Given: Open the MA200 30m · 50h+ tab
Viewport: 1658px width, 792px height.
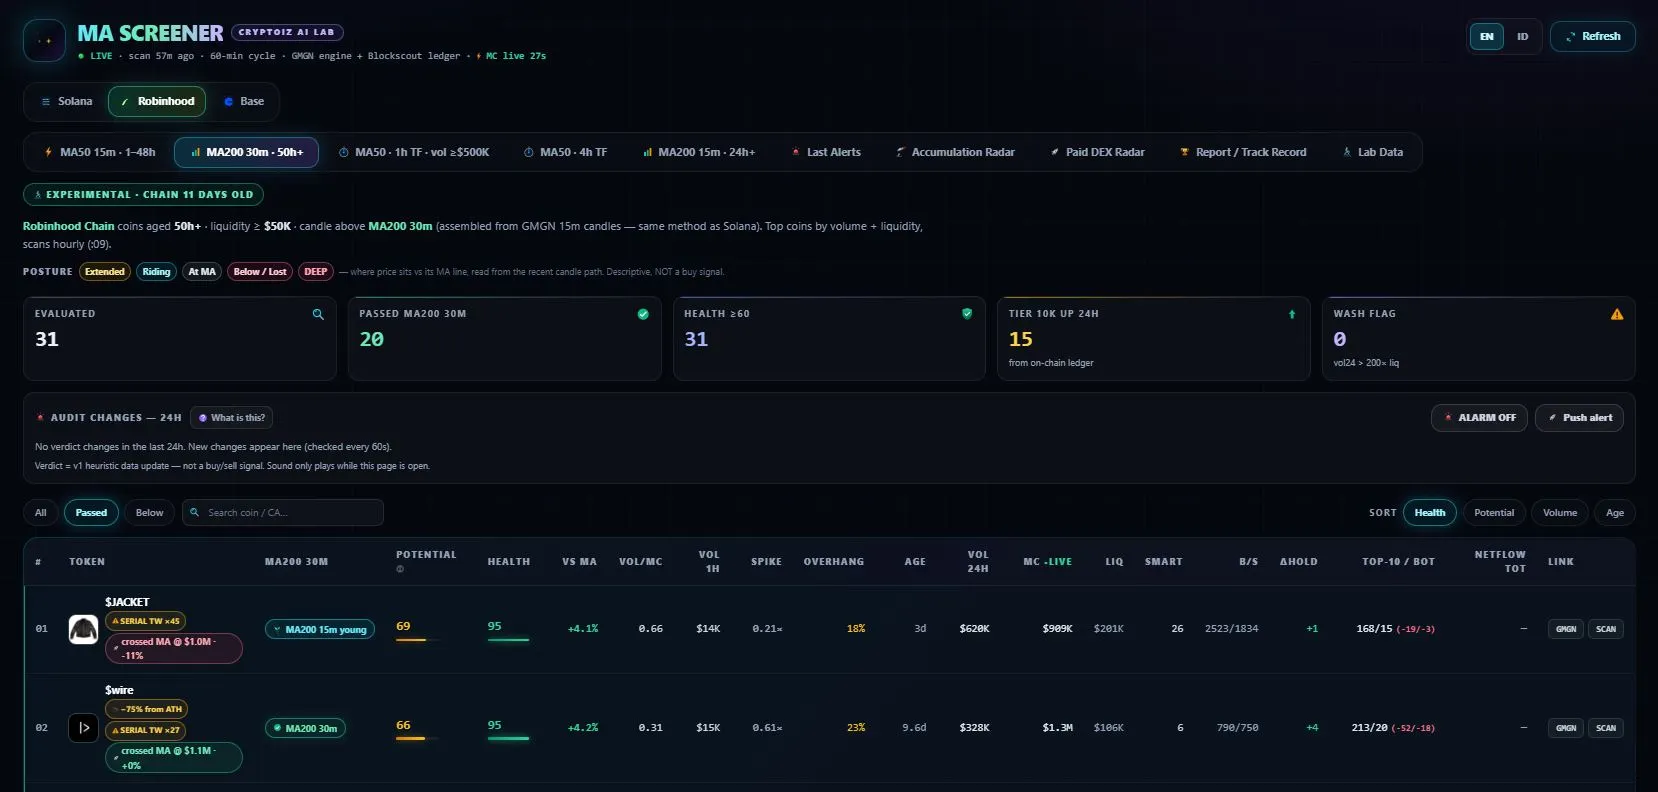Looking at the screenshot, I should coord(246,152).
